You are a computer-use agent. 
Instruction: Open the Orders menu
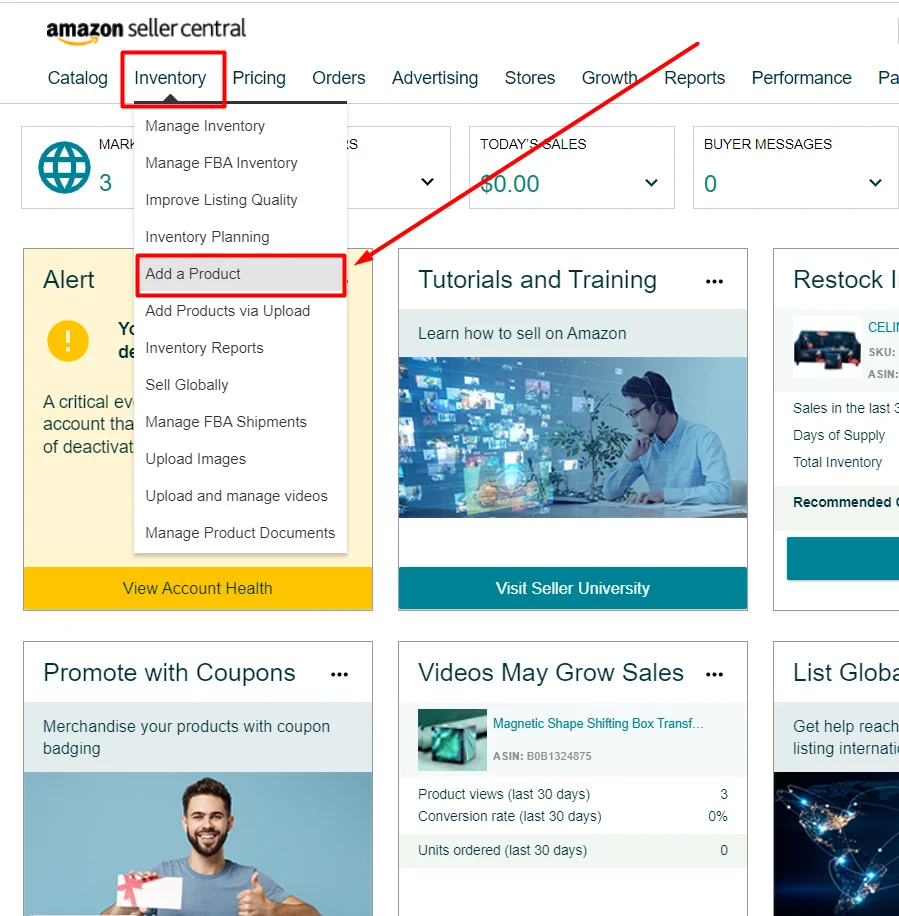[339, 78]
